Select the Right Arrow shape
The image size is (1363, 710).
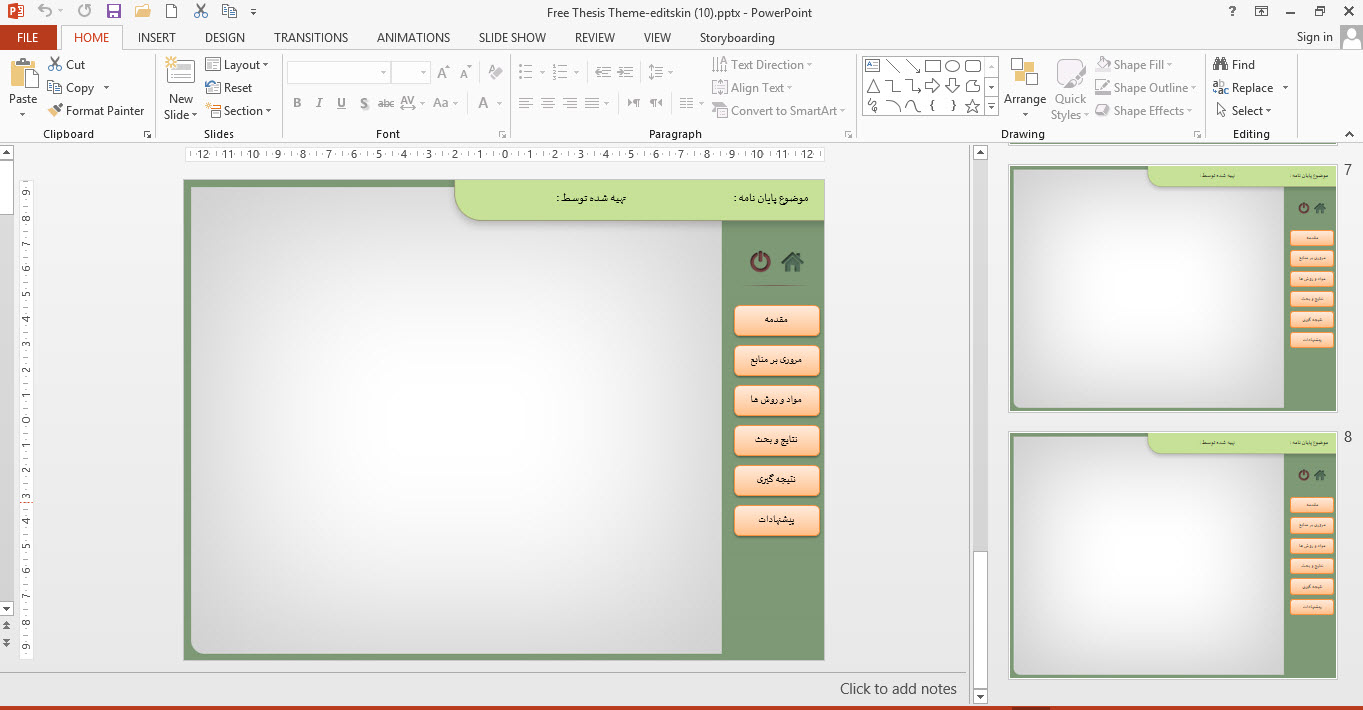pos(932,86)
